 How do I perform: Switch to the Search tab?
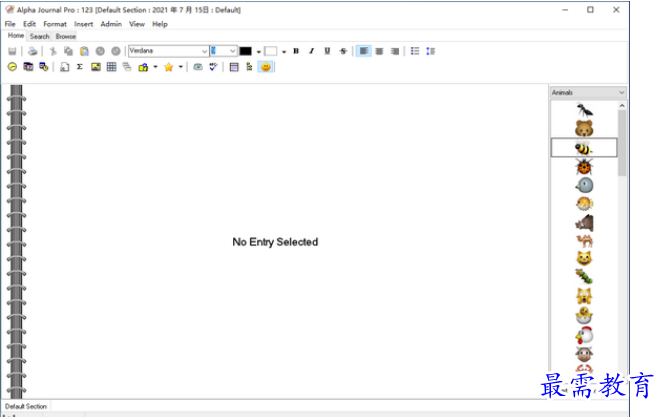click(x=40, y=36)
